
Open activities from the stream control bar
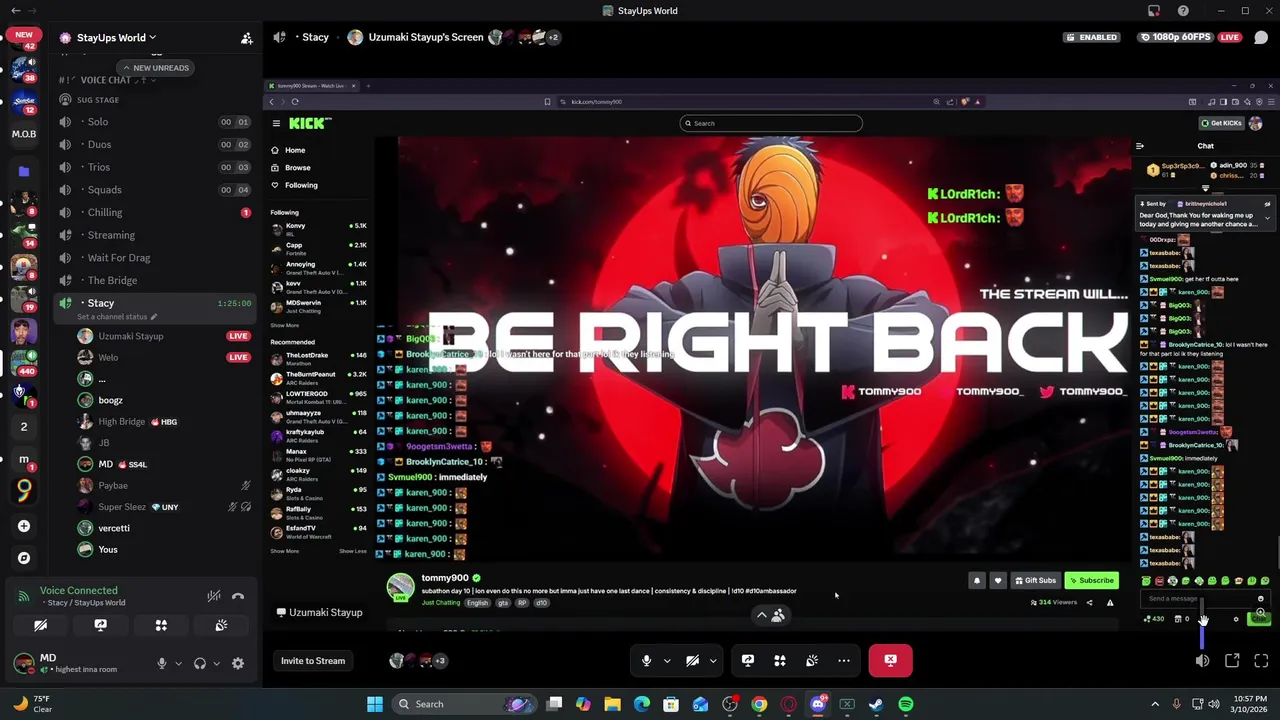click(780, 660)
